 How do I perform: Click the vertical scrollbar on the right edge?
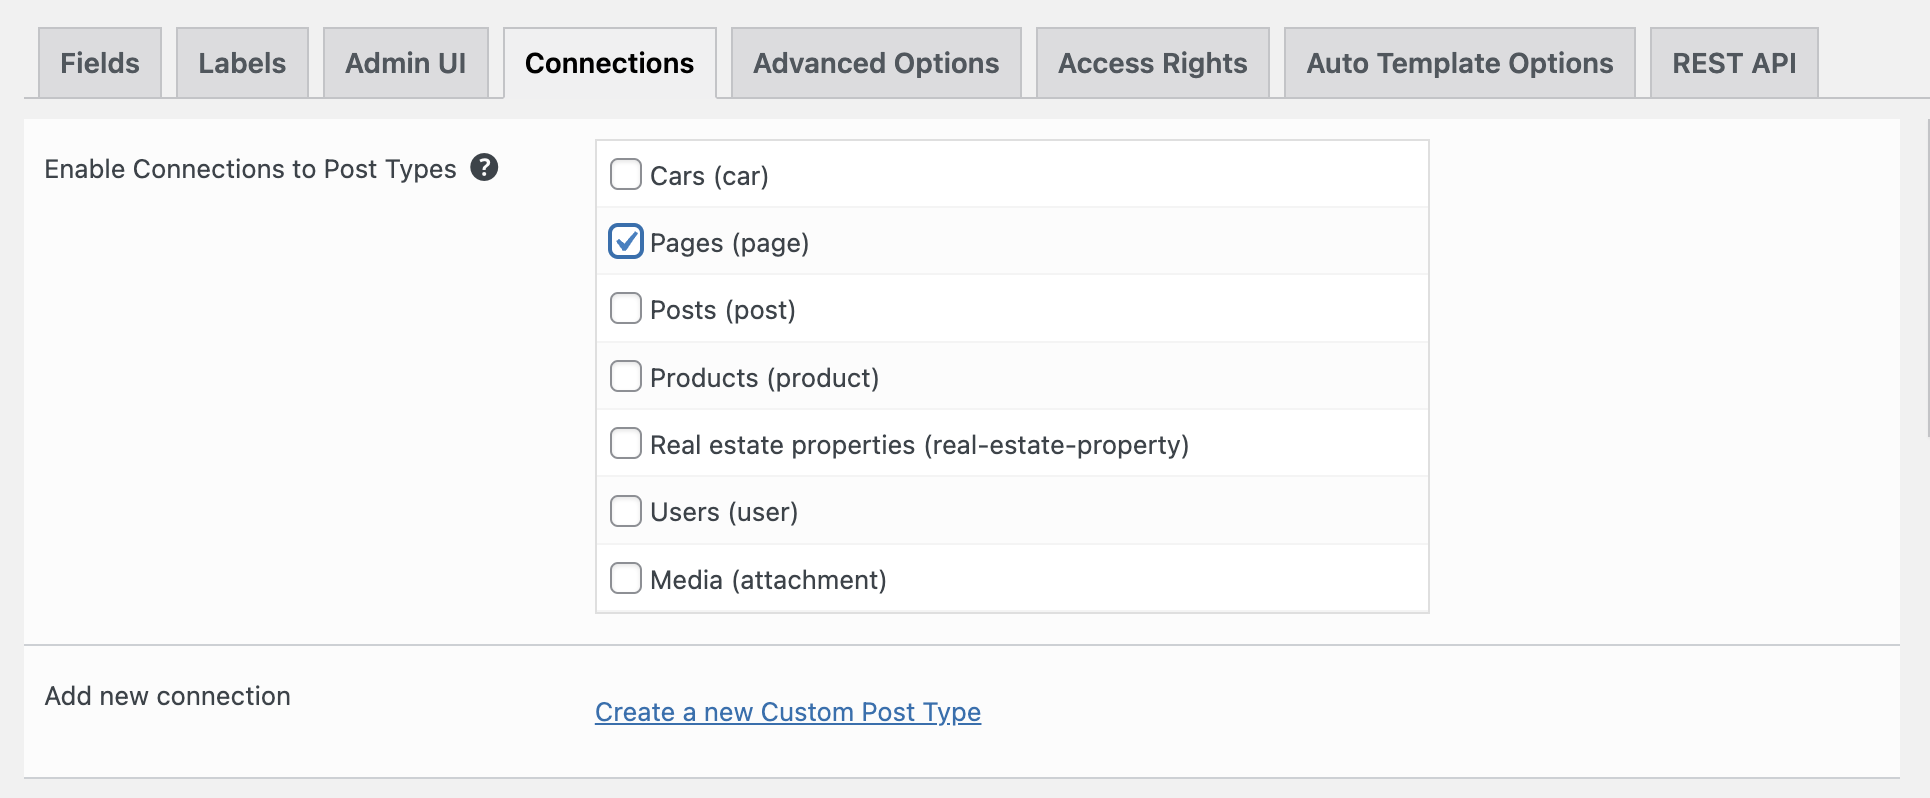tap(1926, 280)
